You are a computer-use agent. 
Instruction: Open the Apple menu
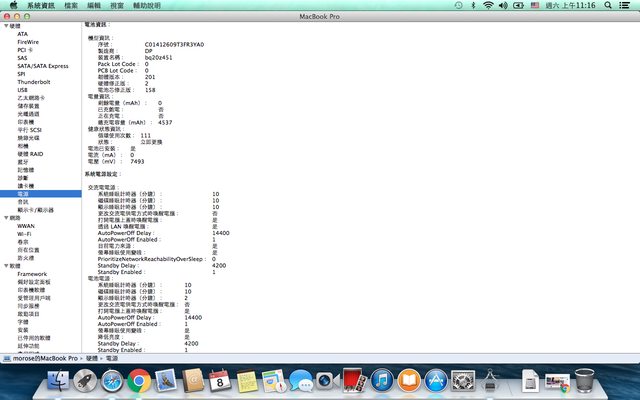coord(11,6)
